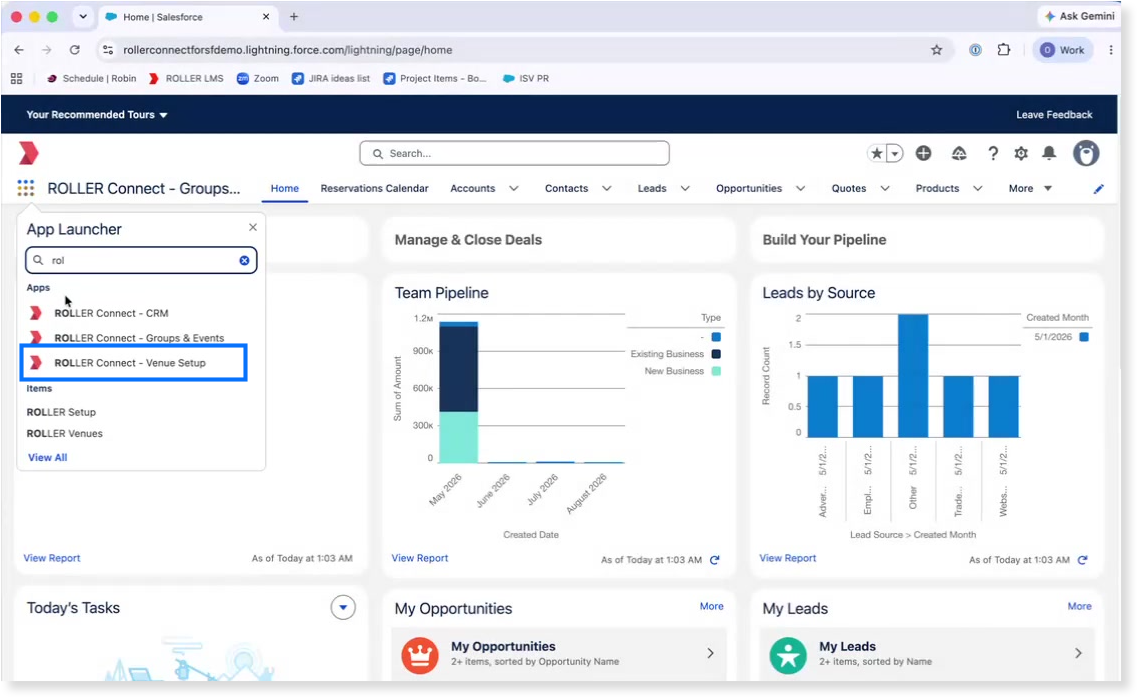Viewport: 1137px width, 697px height.
Task: Open the JIRA ideas list bookmark
Action: pos(331,78)
